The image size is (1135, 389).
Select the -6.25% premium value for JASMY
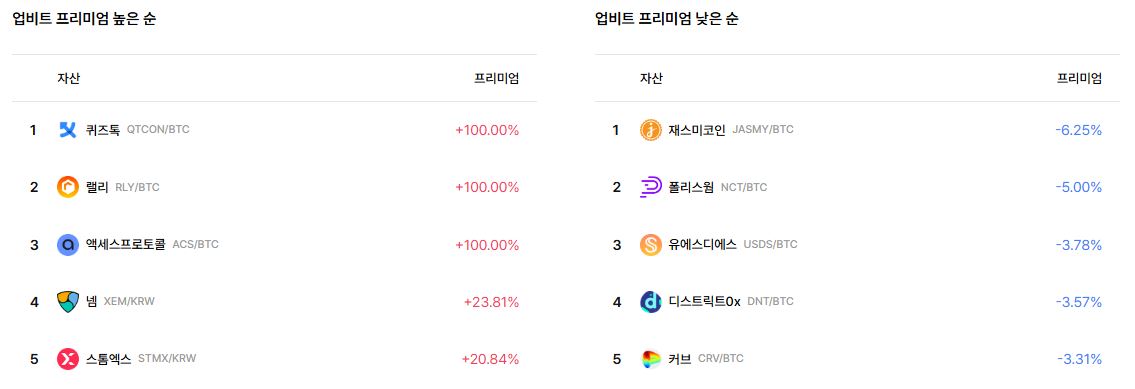1079,130
